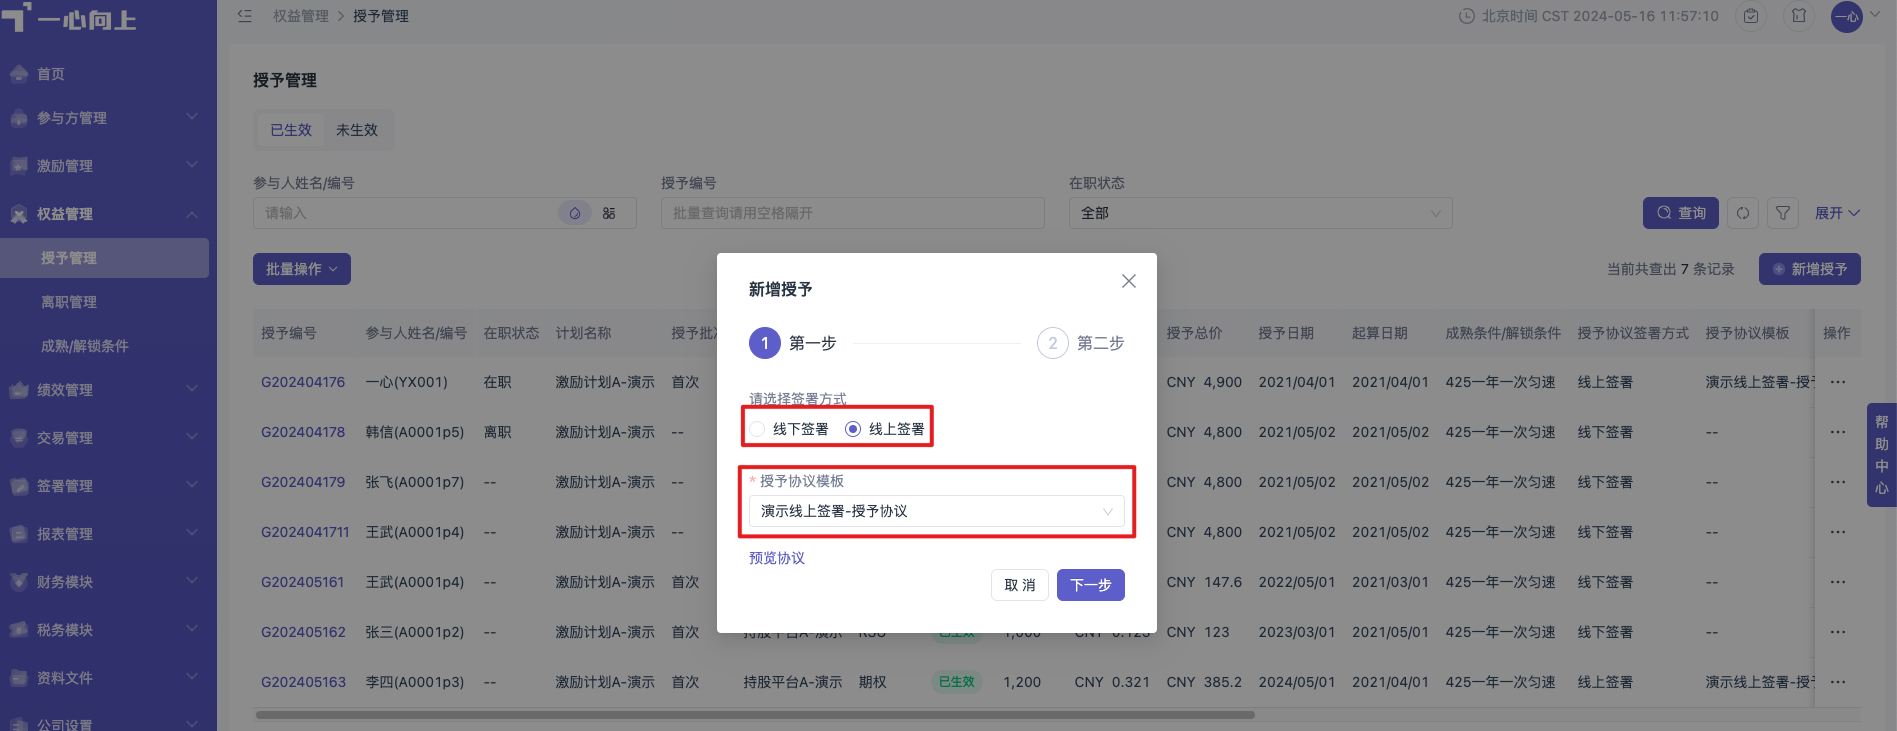This screenshot has width=1897, height=731.
Task: Close the 新增授予 dialog with X icon
Action: 1128,281
